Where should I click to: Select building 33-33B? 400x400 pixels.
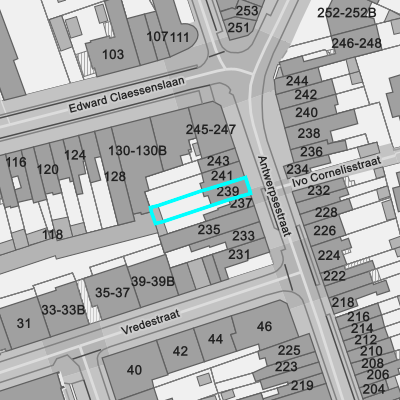63,310
